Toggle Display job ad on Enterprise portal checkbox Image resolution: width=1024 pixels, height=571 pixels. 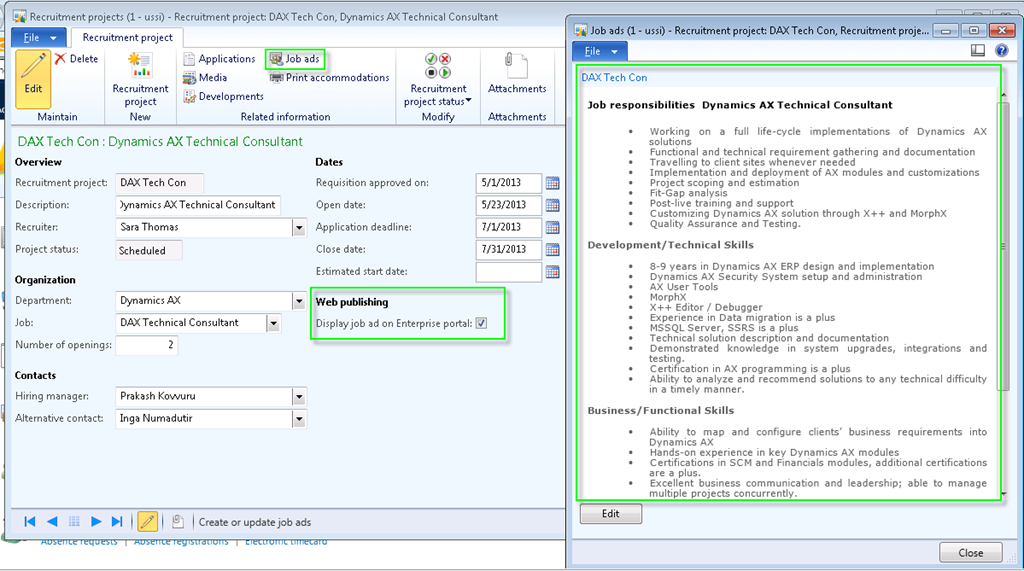(x=481, y=323)
